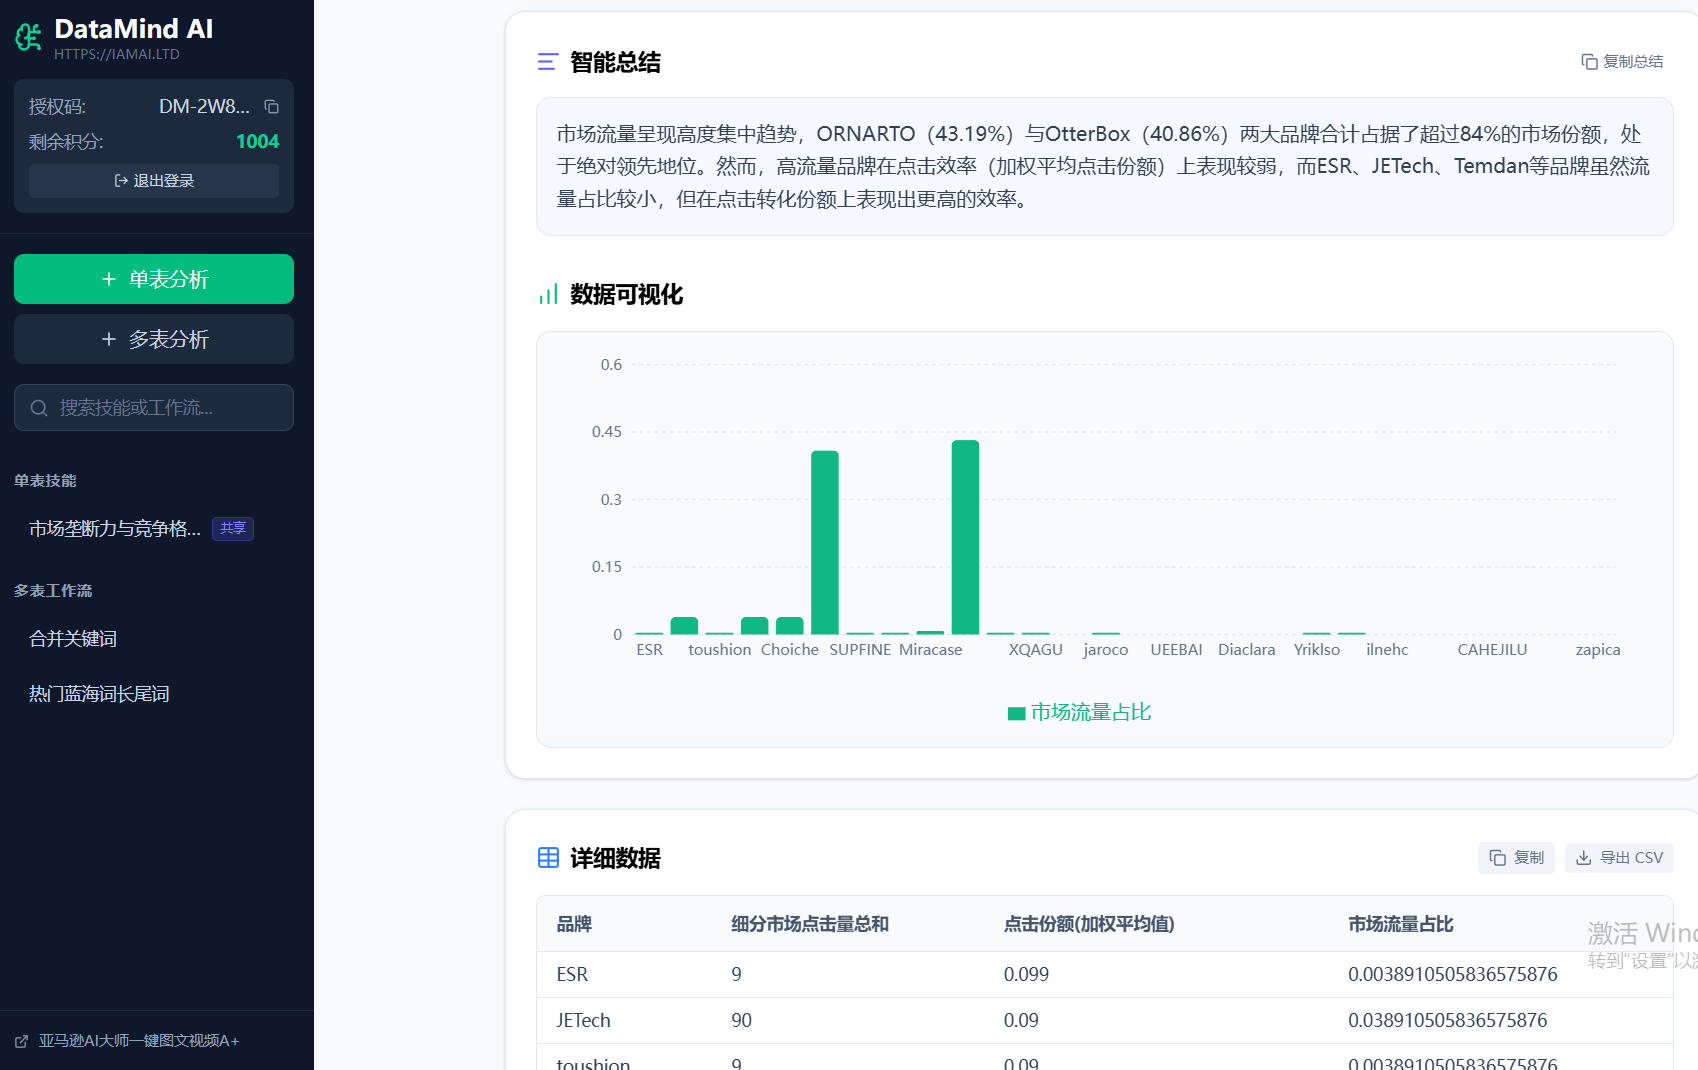Click 复制总结 to copy the summary
The image size is (1698, 1070).
pyautogui.click(x=1622, y=62)
